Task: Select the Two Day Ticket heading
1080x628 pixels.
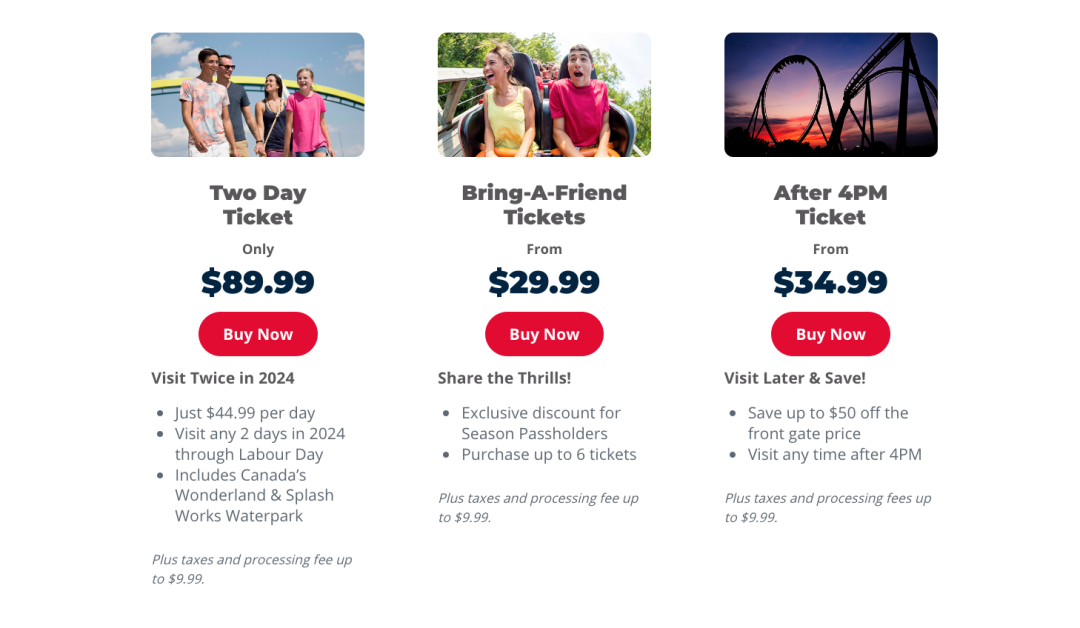Action: pyautogui.click(x=258, y=205)
